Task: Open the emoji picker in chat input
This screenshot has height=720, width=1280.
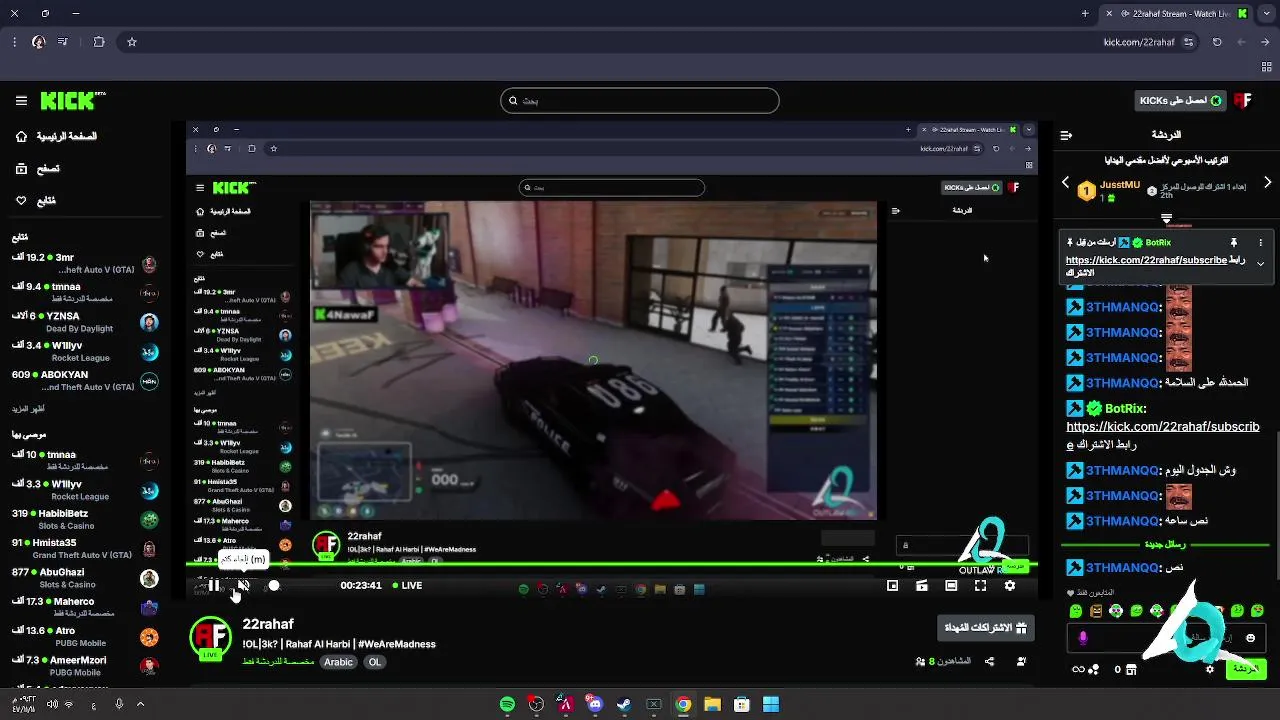Action: tap(1250, 638)
